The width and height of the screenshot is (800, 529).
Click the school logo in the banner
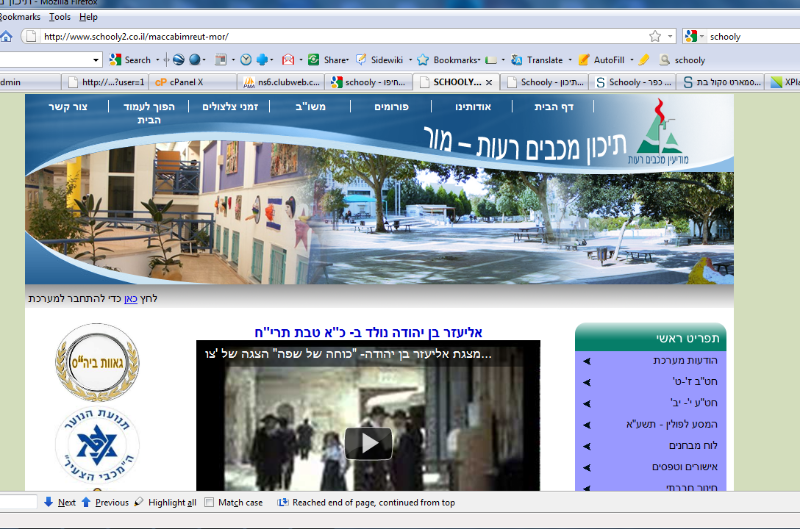[x=658, y=133]
